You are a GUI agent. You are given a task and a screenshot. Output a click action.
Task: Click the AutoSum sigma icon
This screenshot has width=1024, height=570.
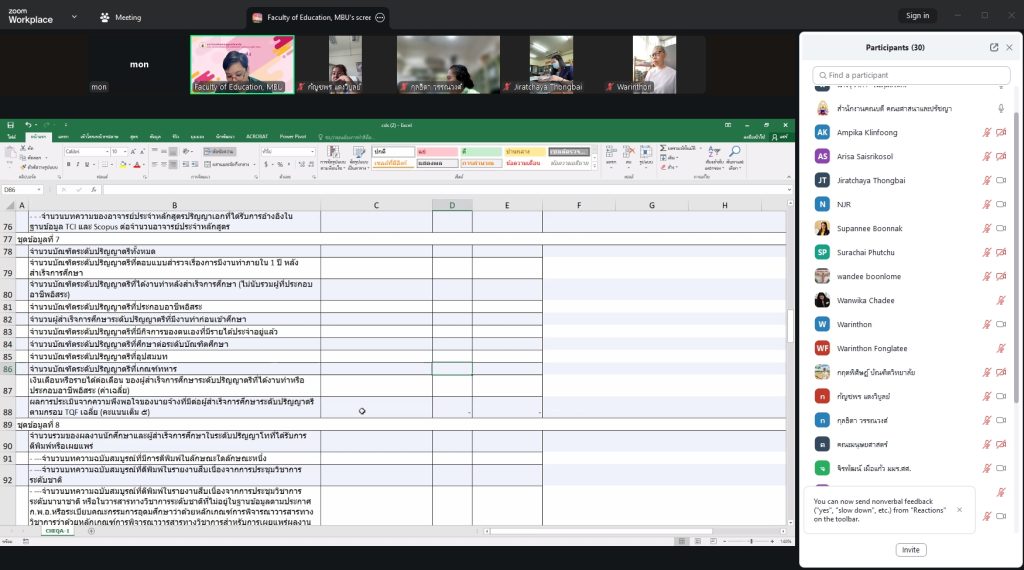664,148
